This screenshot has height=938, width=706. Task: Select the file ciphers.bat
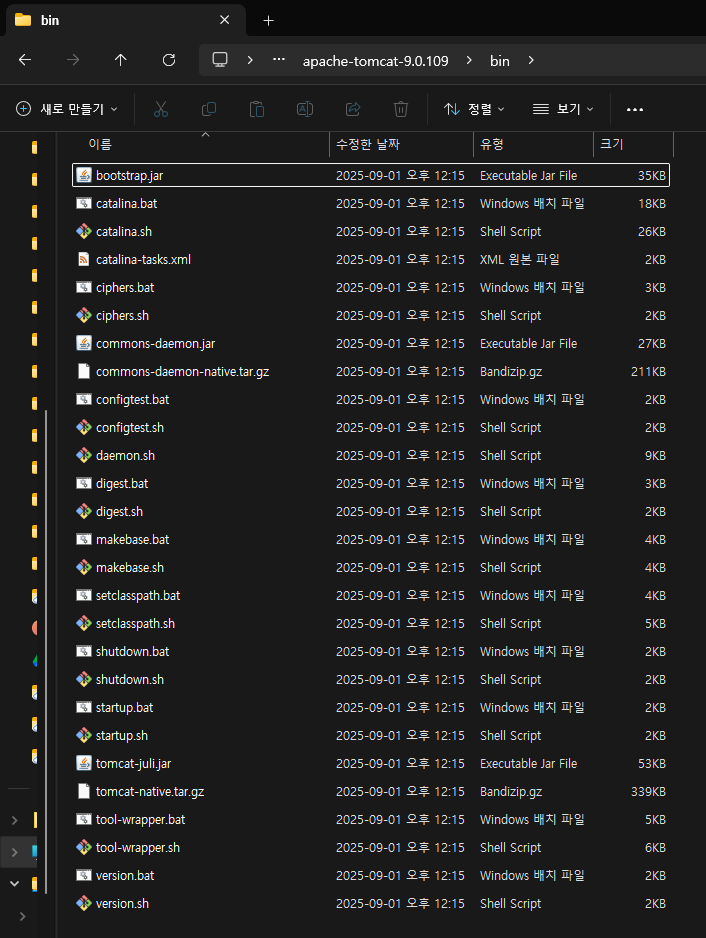[x=371, y=288]
